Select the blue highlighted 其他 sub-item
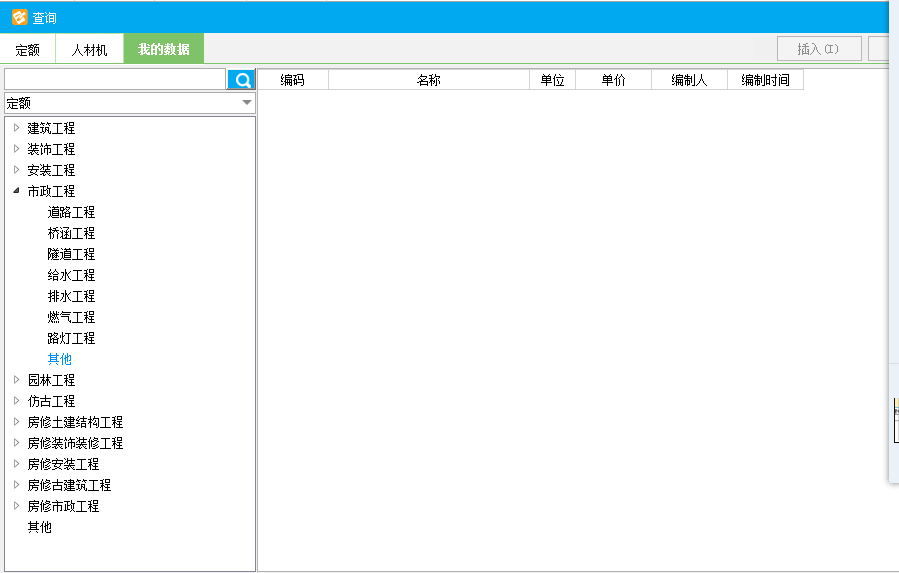 (59, 359)
